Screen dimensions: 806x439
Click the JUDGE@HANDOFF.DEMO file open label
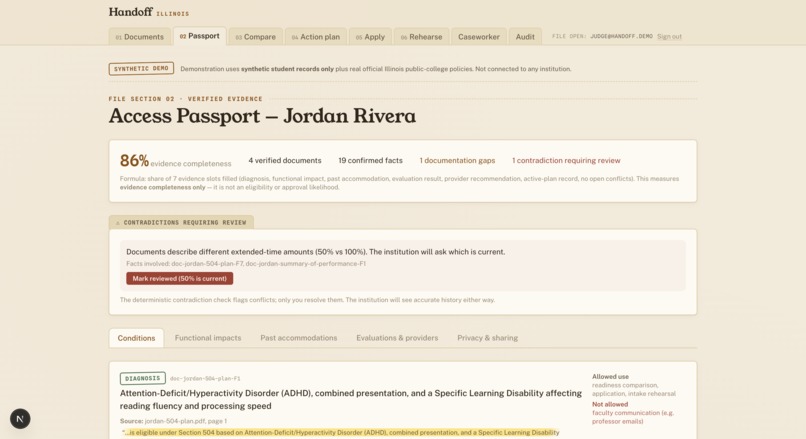pos(621,36)
